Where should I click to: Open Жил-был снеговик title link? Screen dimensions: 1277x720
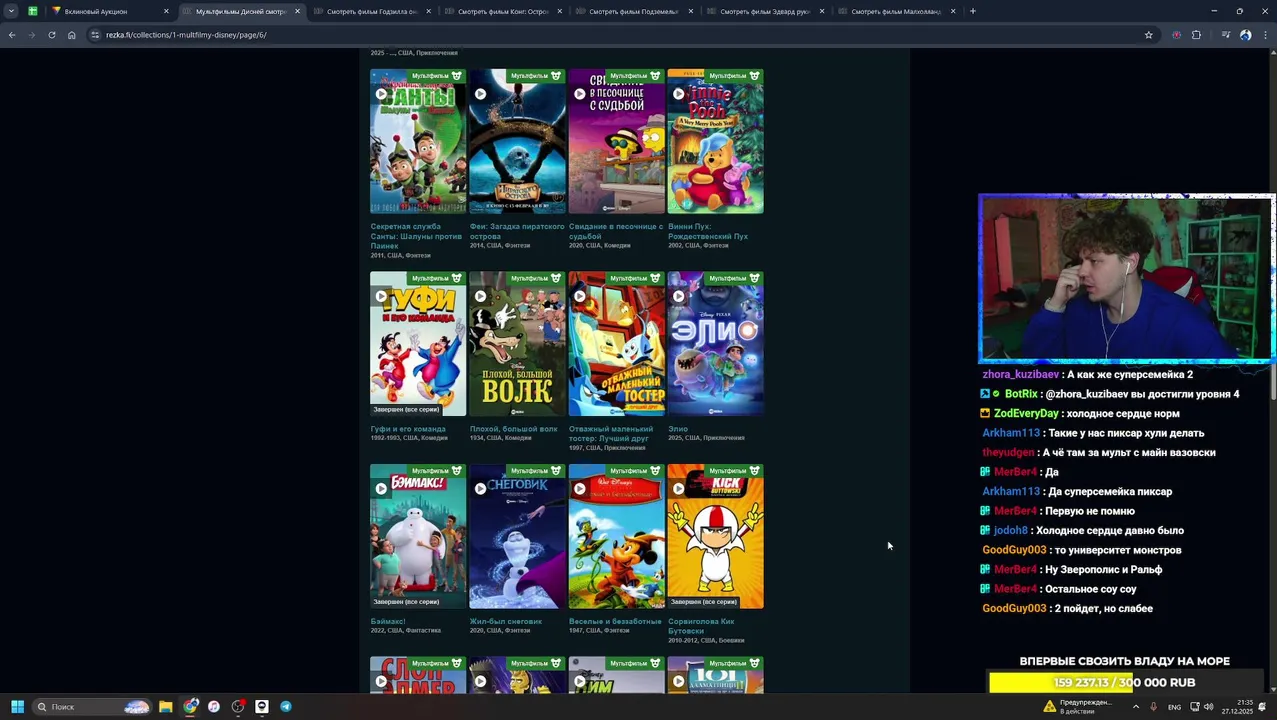505,621
